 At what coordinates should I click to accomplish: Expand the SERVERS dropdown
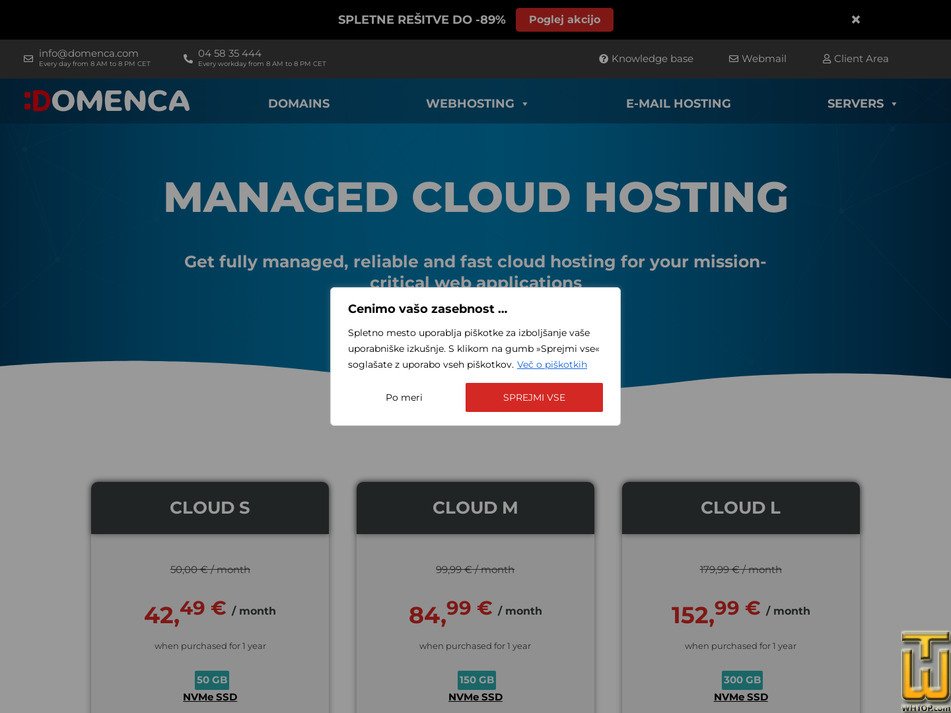855,103
